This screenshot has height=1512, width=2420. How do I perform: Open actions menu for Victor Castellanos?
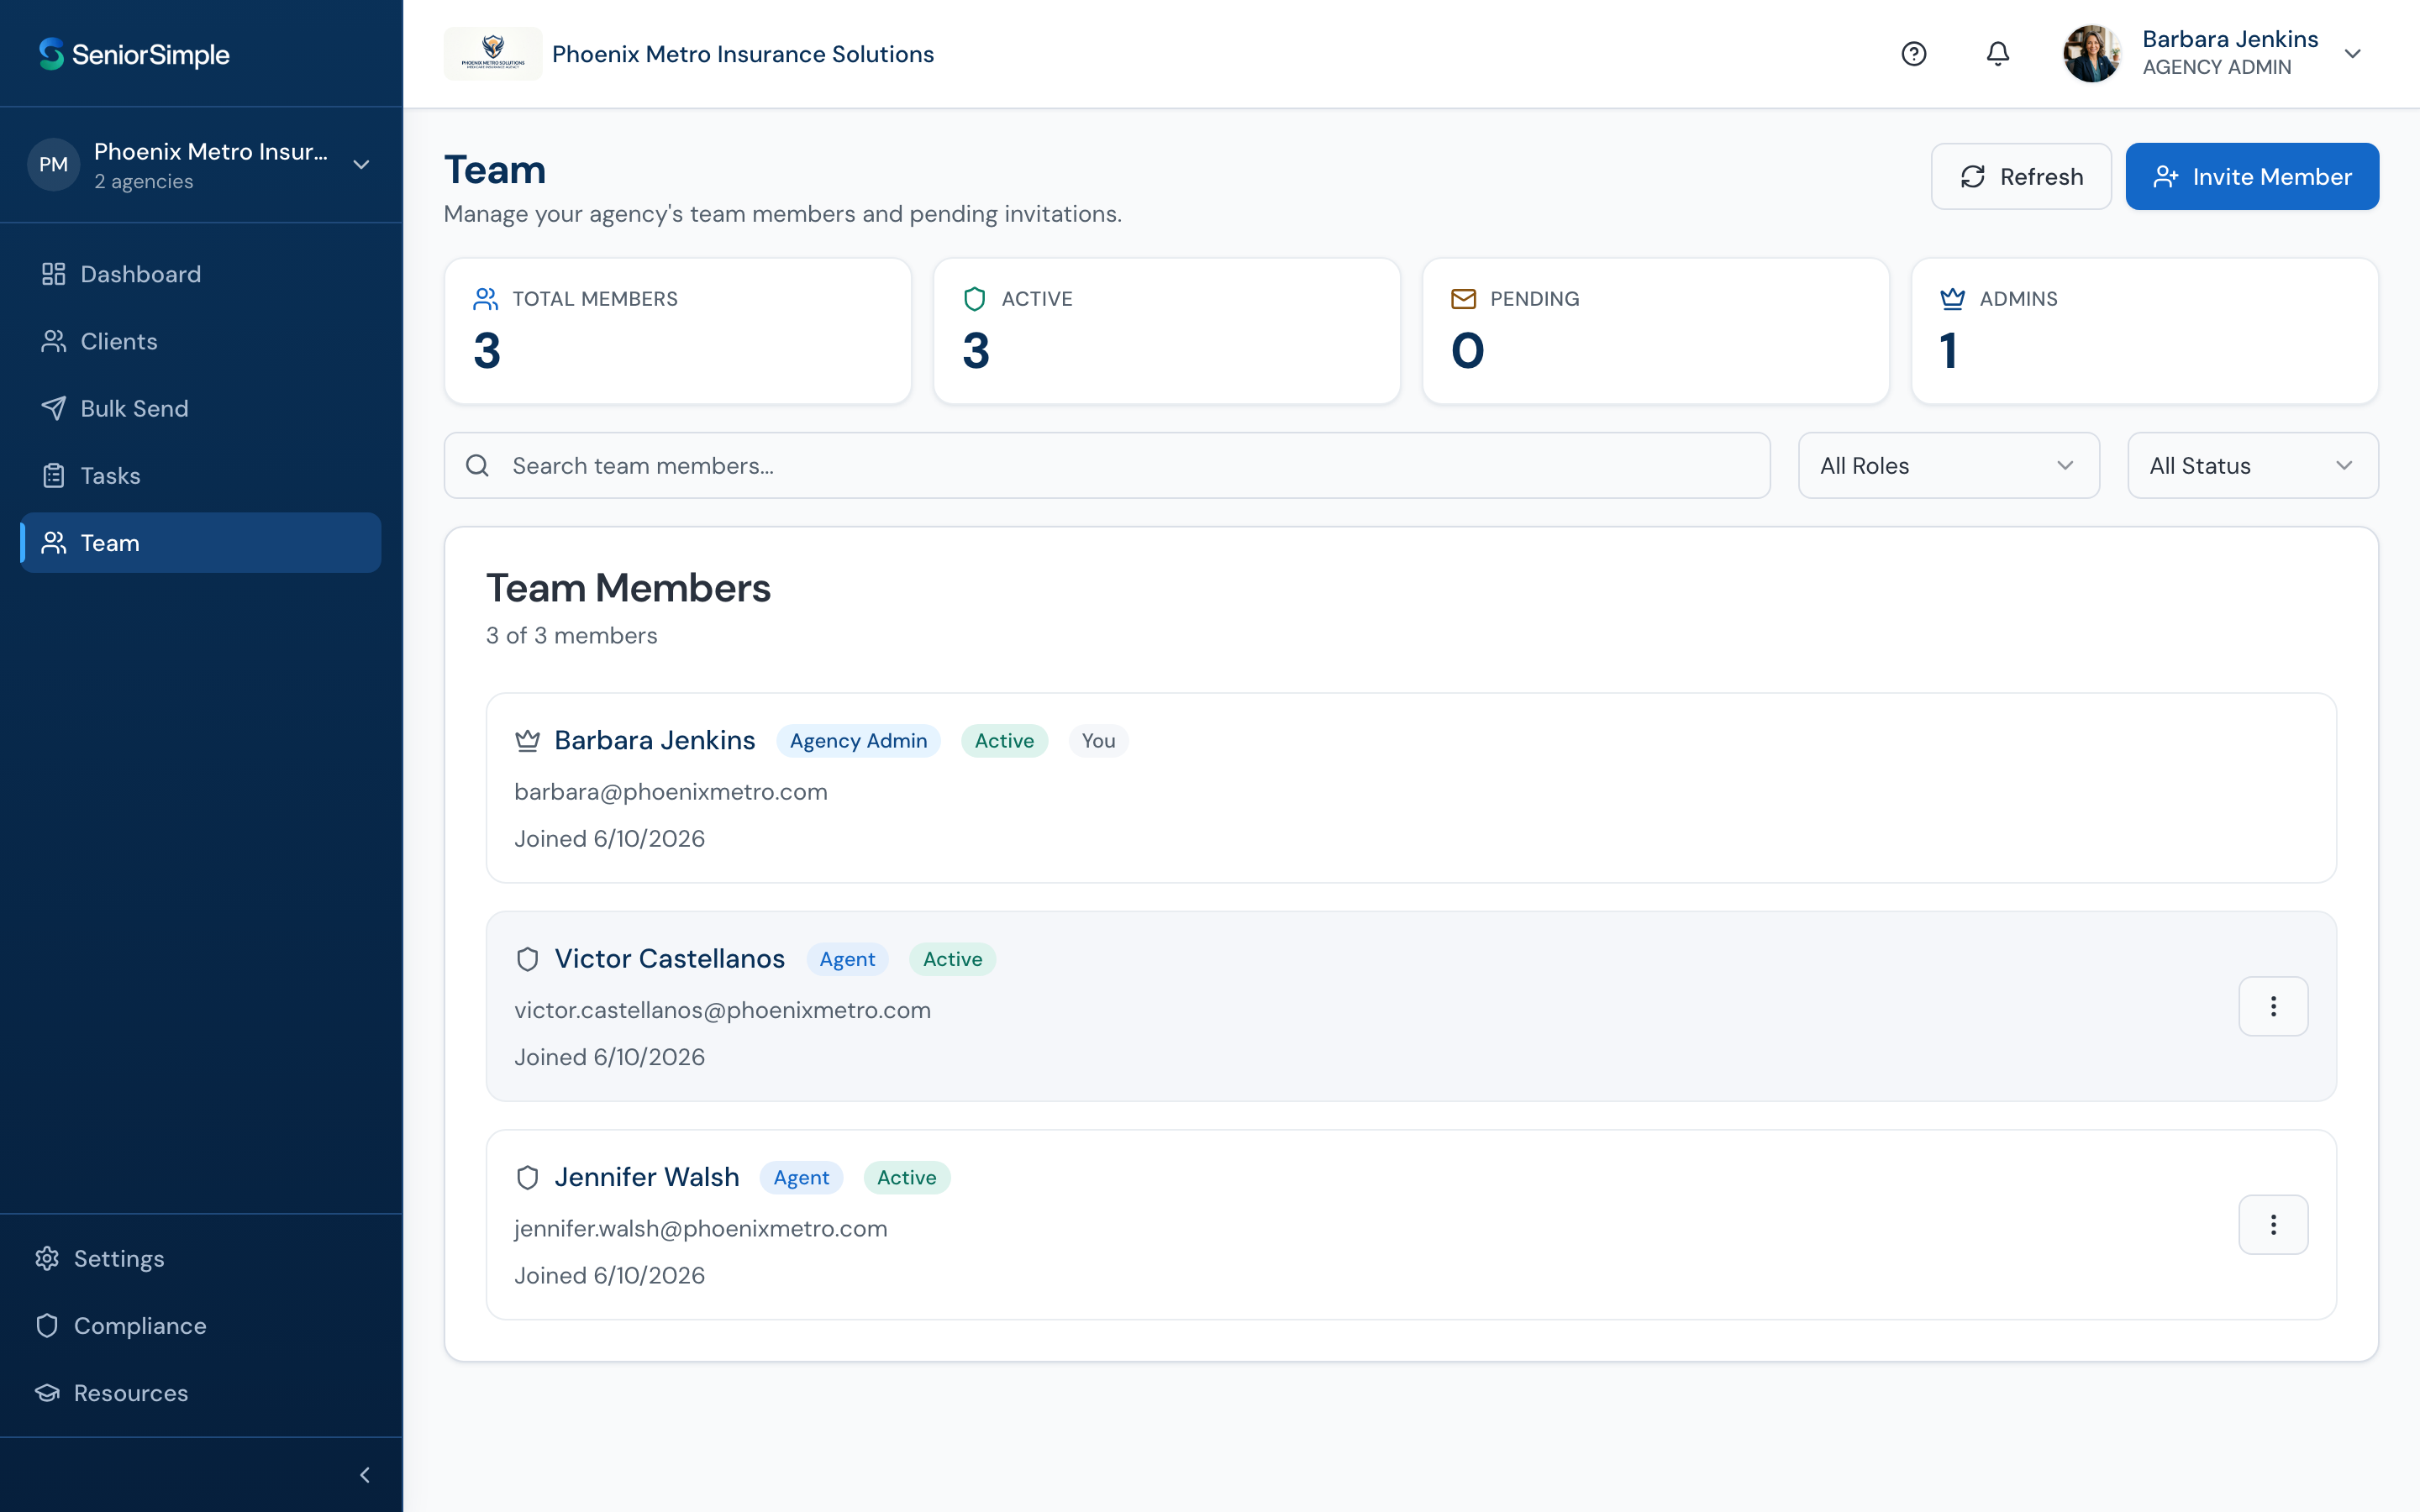tap(2273, 1006)
